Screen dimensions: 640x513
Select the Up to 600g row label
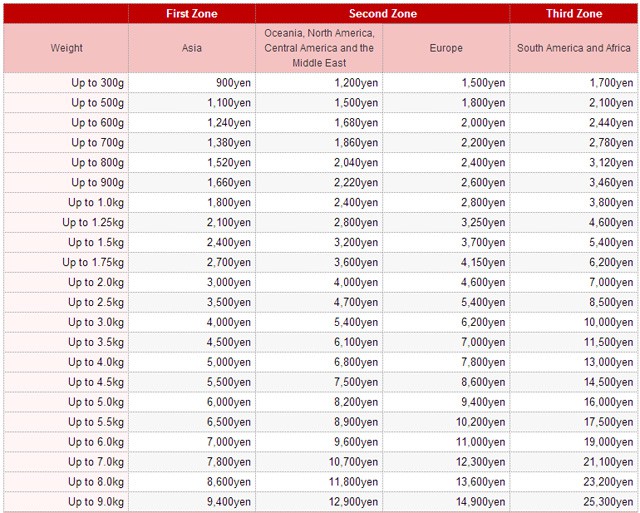pyautogui.click(x=98, y=123)
